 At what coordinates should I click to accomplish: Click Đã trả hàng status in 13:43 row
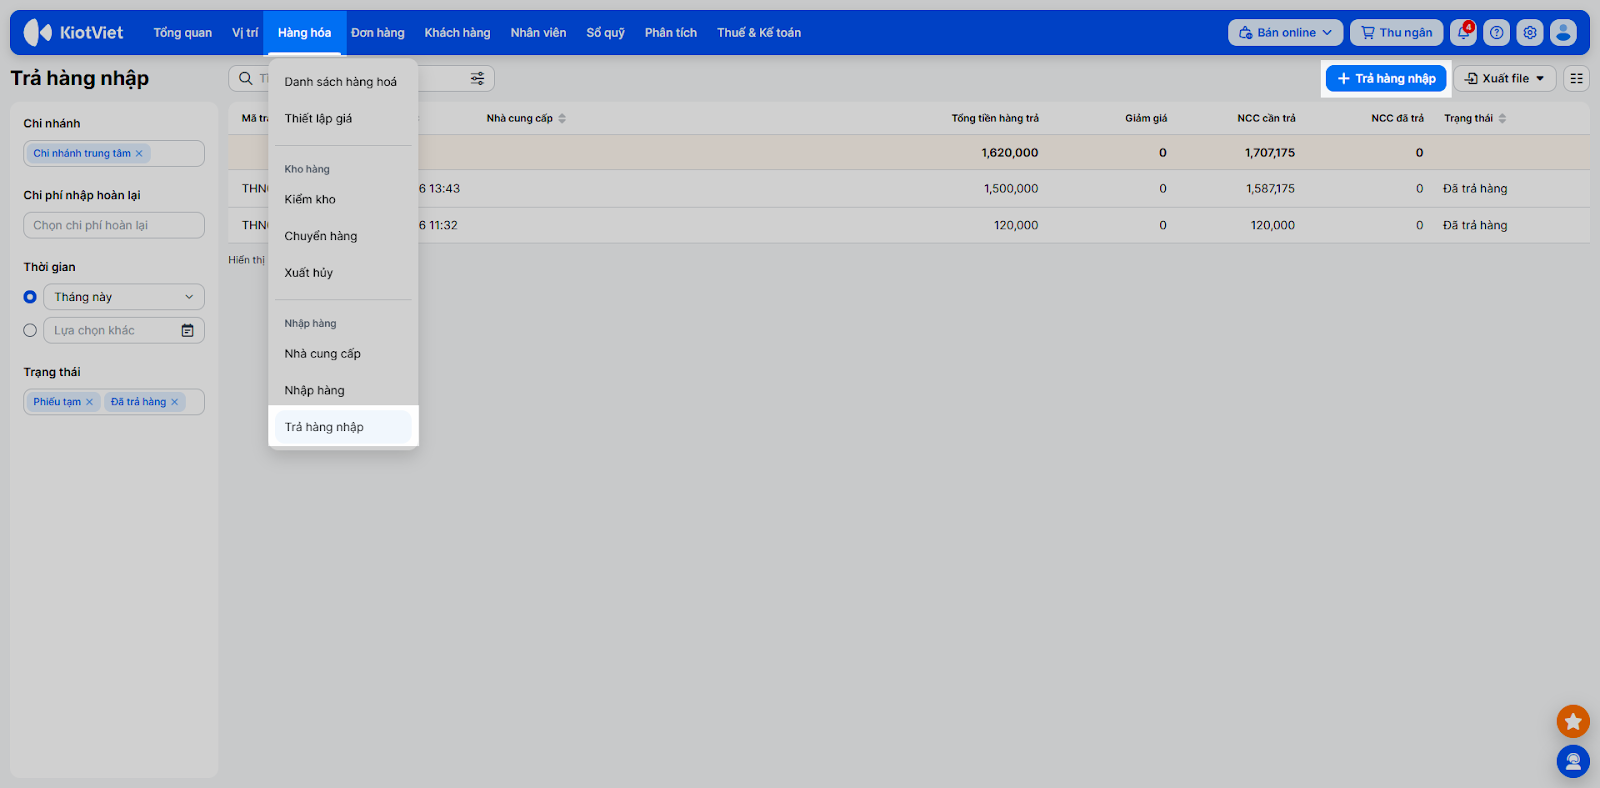click(x=1475, y=189)
